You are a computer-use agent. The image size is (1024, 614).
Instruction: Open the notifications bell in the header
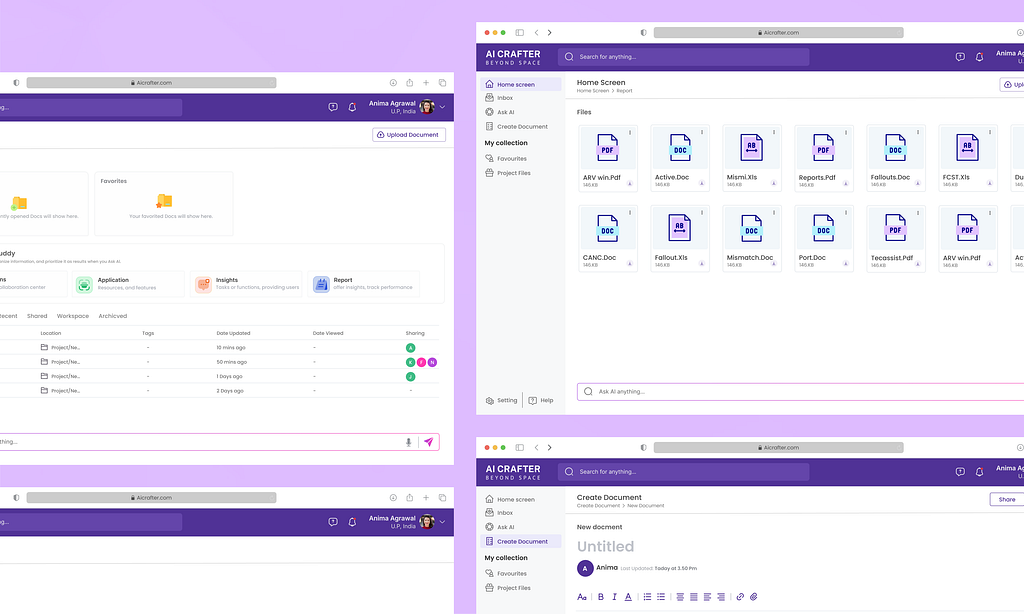tap(979, 57)
